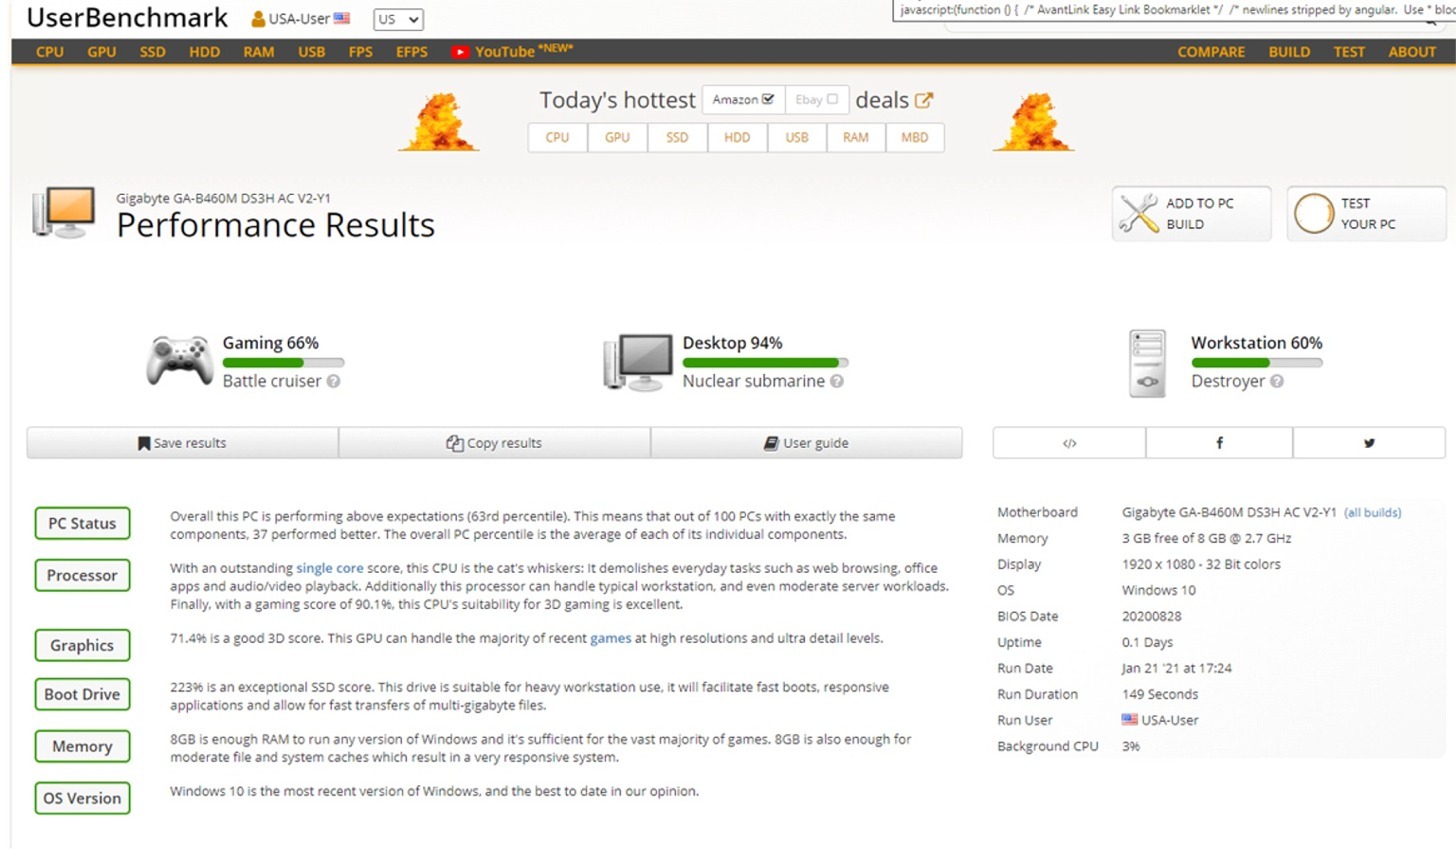1456x849 pixels.
Task: Click the help icon beside Destroyer
Action: 1277,381
